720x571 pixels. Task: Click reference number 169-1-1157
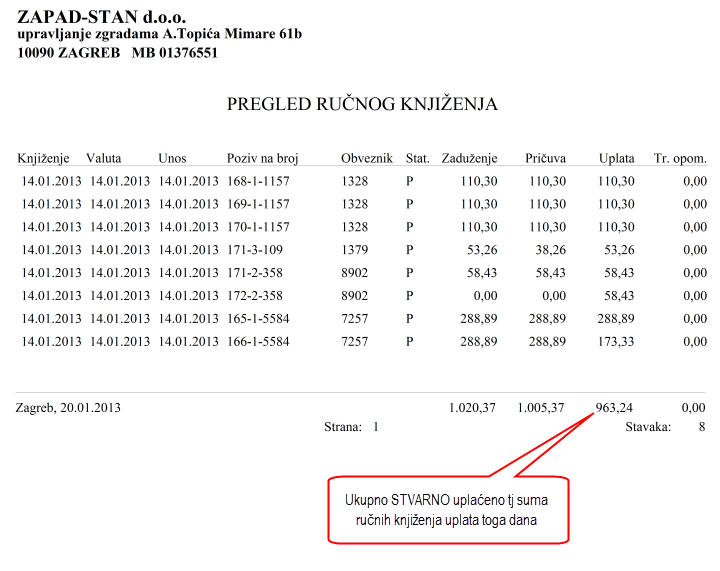[x=258, y=204]
